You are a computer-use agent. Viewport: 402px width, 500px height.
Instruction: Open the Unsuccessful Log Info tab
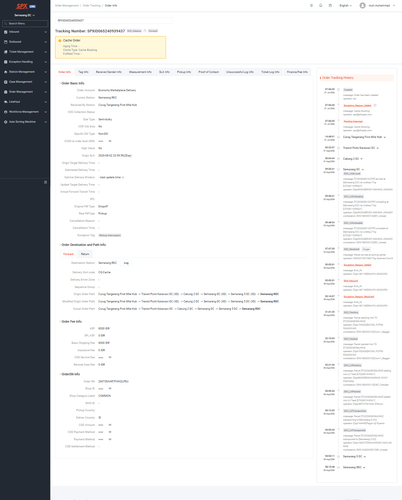(x=240, y=72)
